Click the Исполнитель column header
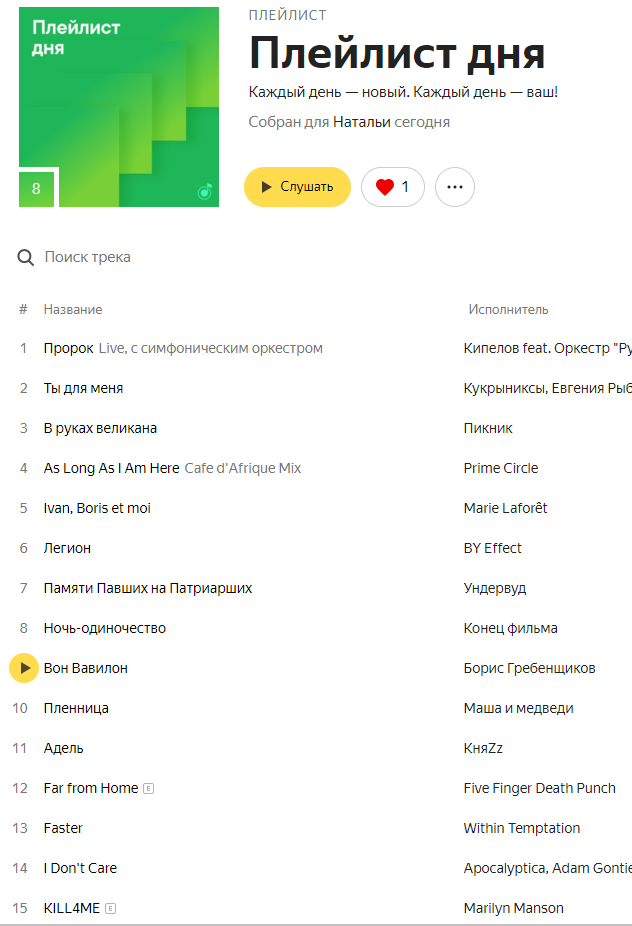 508,310
